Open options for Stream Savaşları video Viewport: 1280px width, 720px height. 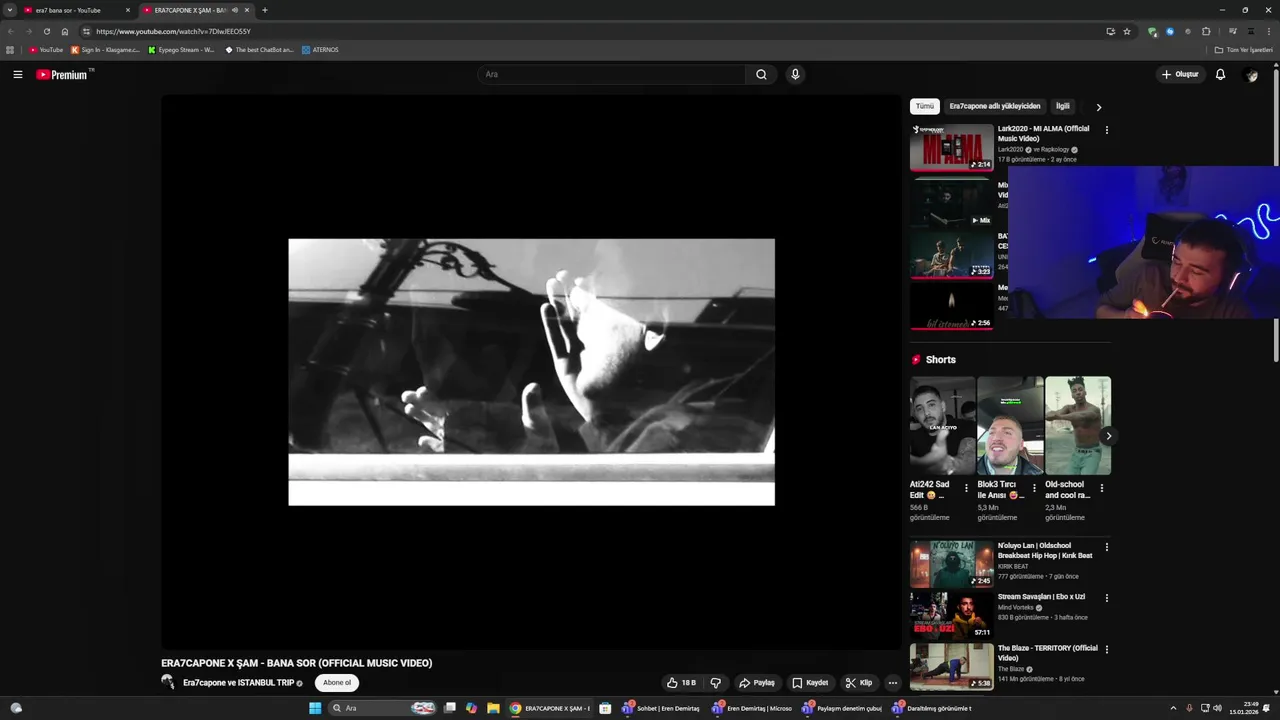[1106, 598]
